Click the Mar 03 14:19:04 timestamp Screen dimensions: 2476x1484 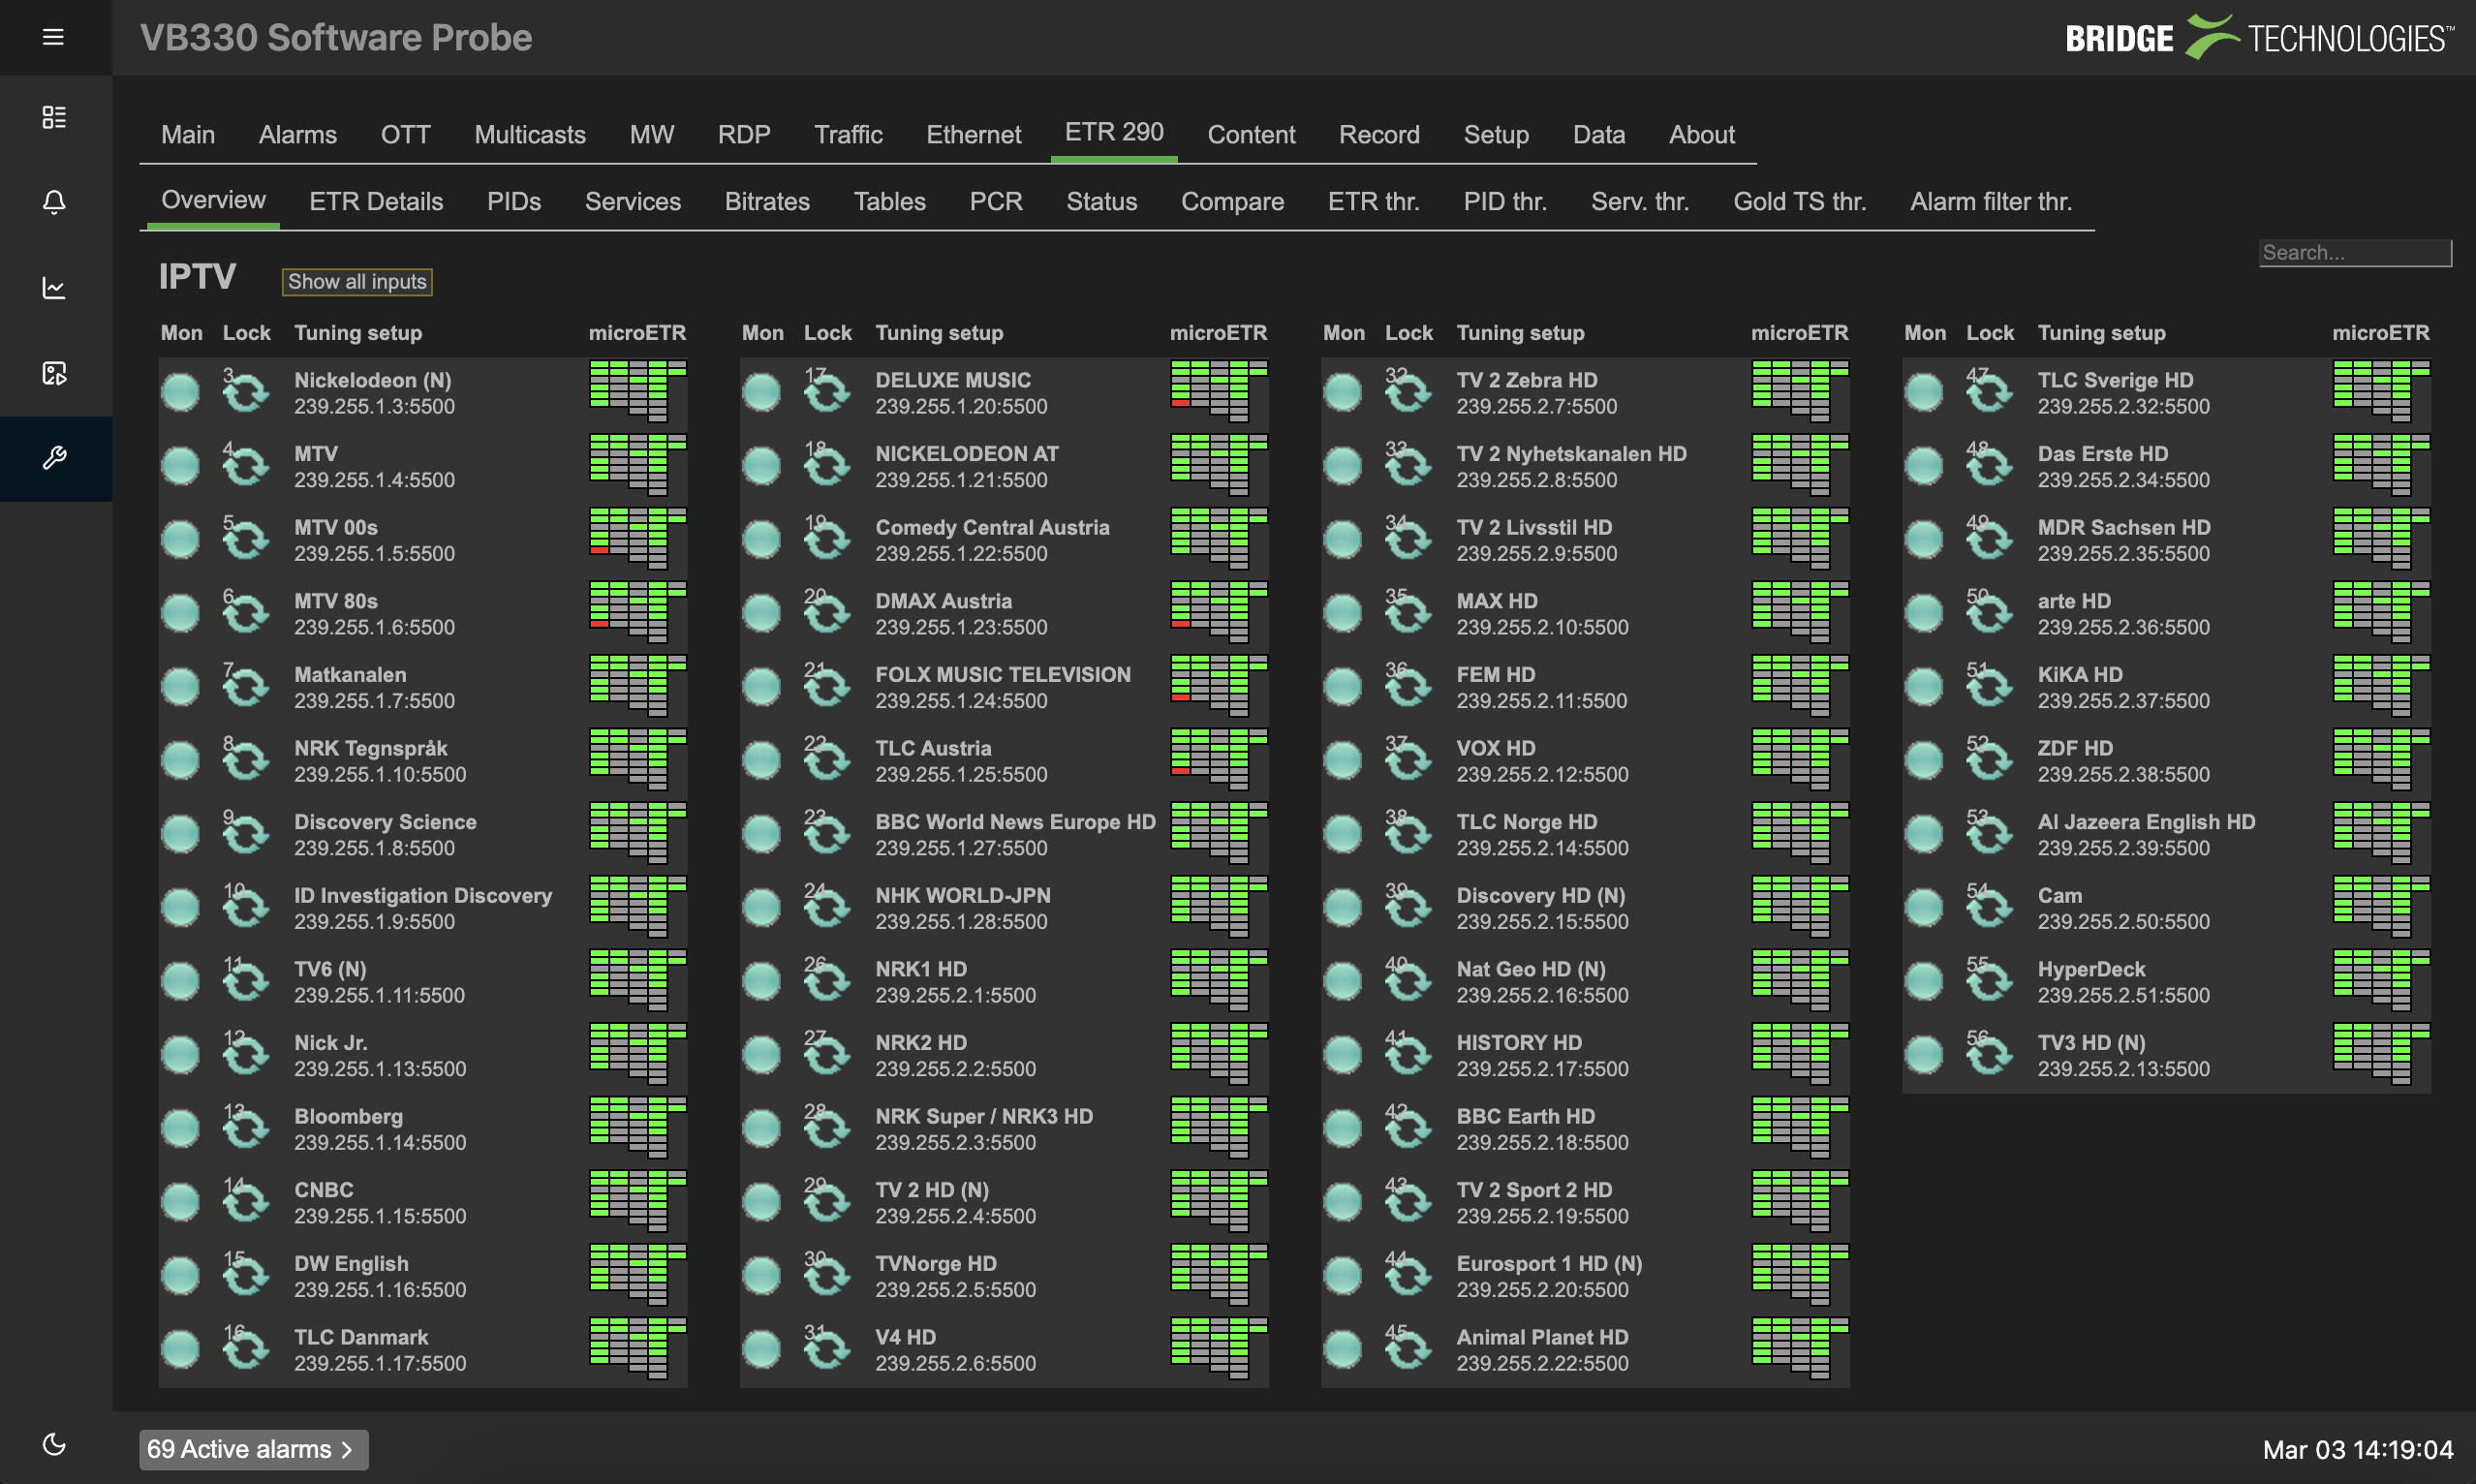click(2358, 1450)
